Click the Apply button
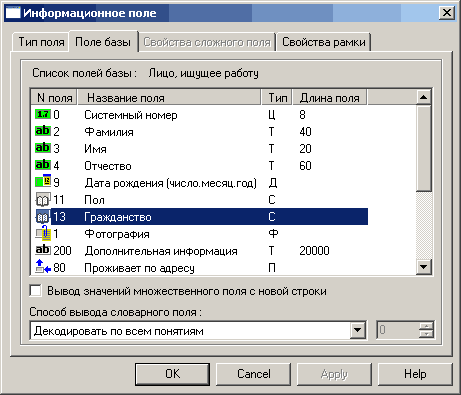 tap(334, 374)
